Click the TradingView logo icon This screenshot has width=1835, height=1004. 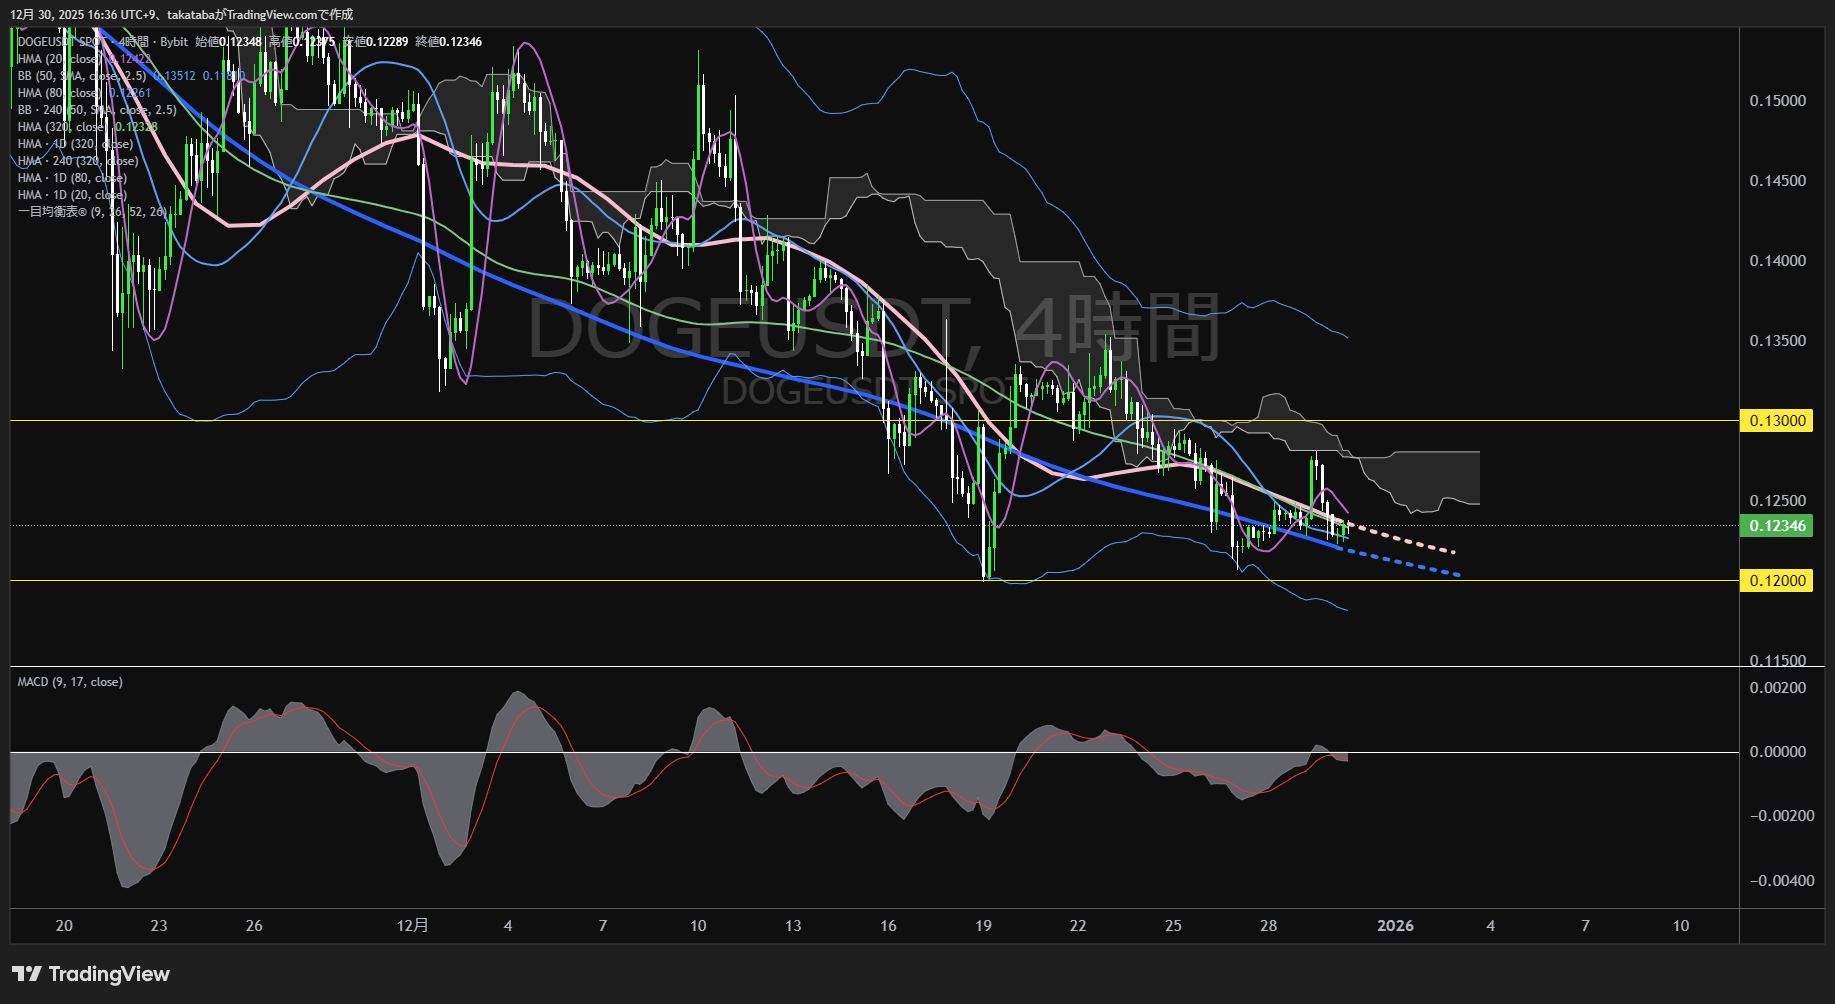tap(26, 974)
